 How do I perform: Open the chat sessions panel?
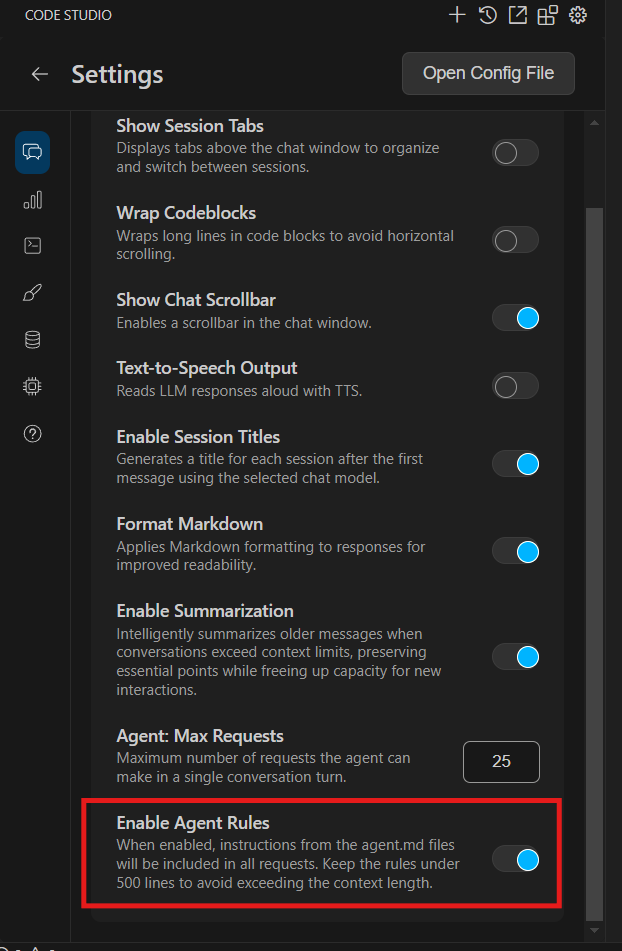point(32,152)
